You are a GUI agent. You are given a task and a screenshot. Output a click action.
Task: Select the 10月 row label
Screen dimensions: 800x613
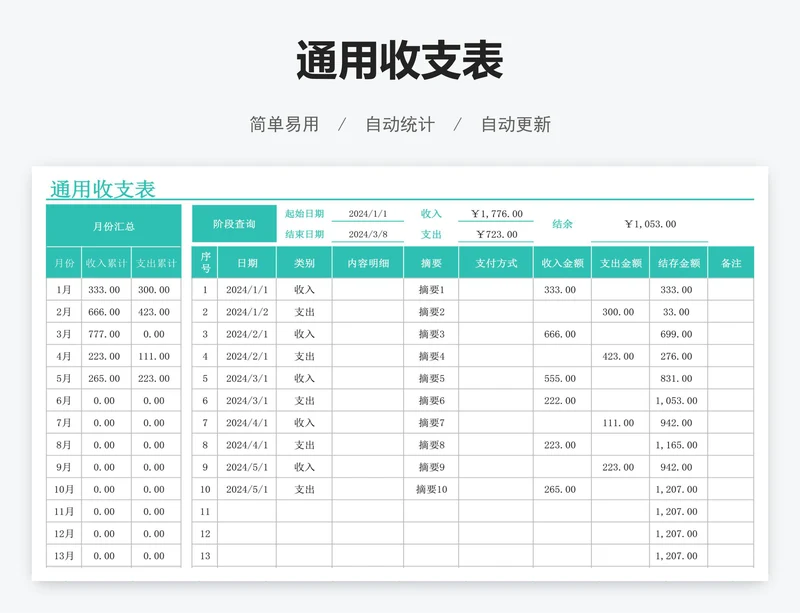(64, 489)
